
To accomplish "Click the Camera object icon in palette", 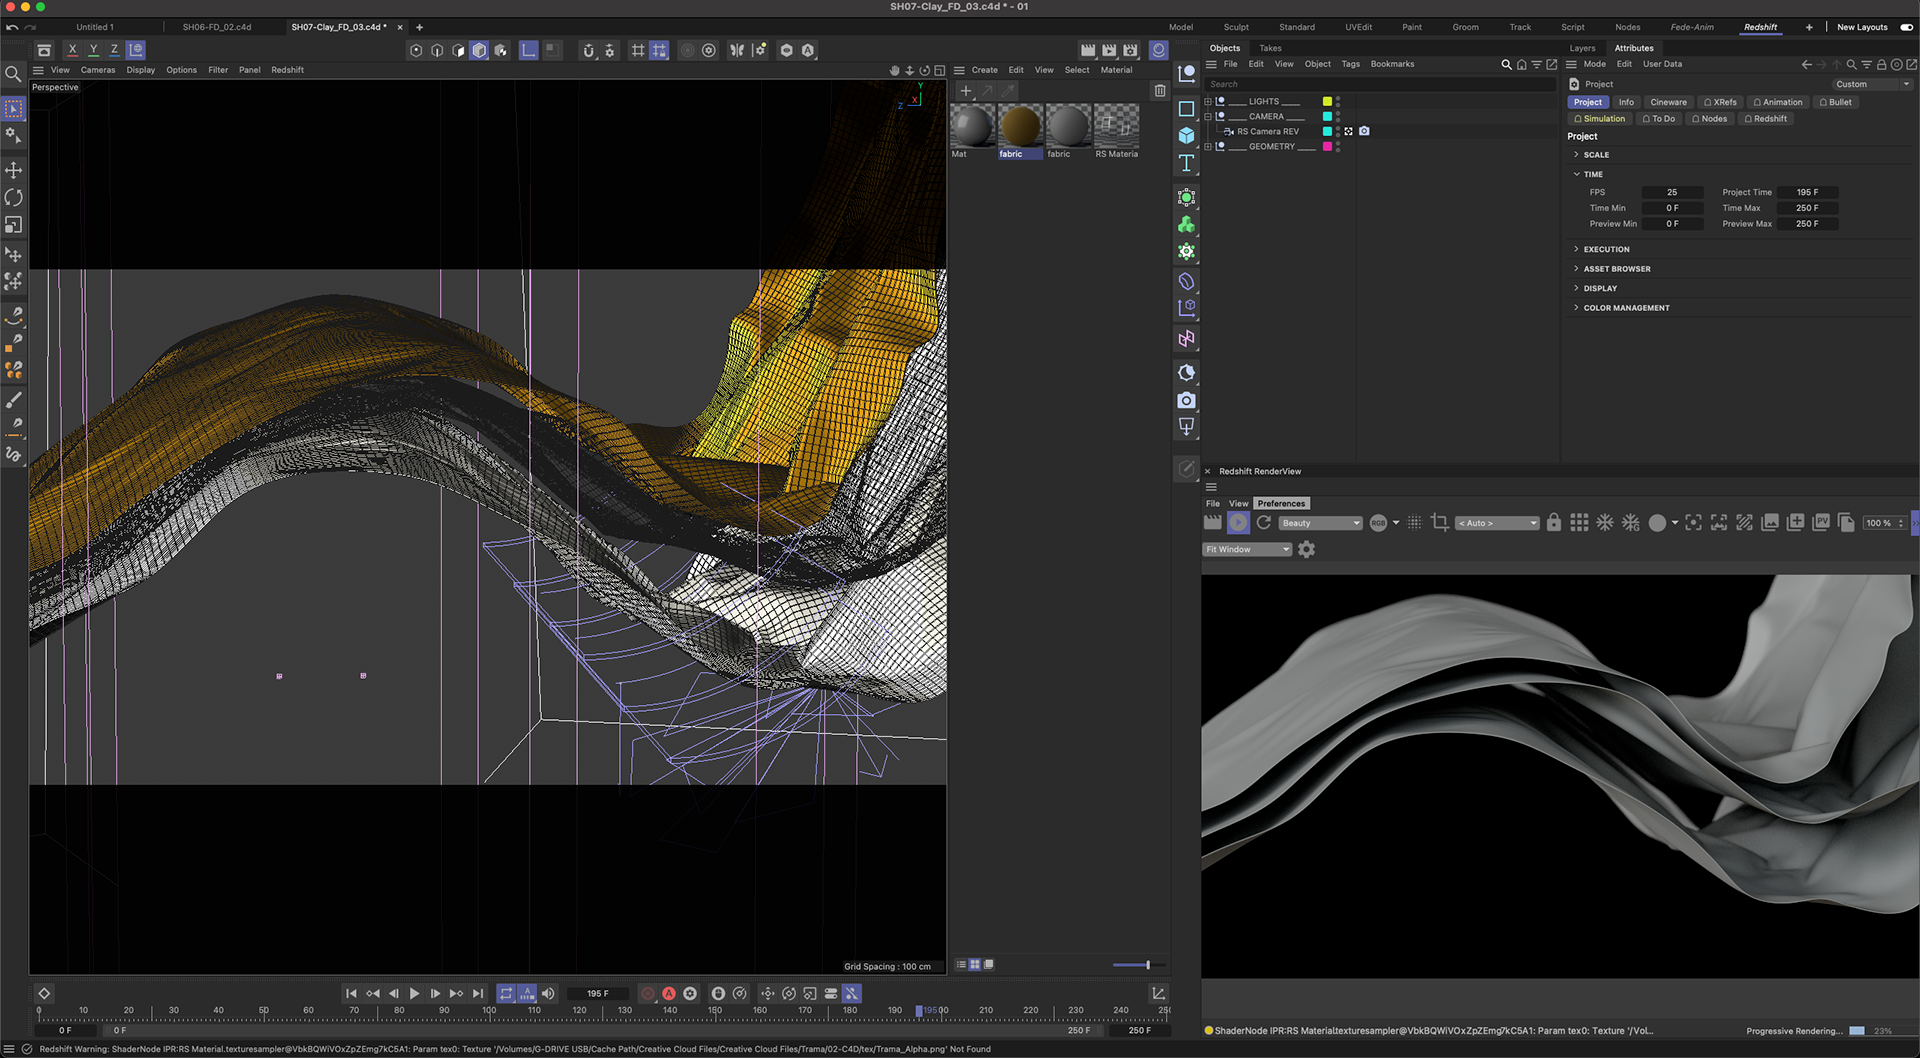I will click(x=1186, y=400).
